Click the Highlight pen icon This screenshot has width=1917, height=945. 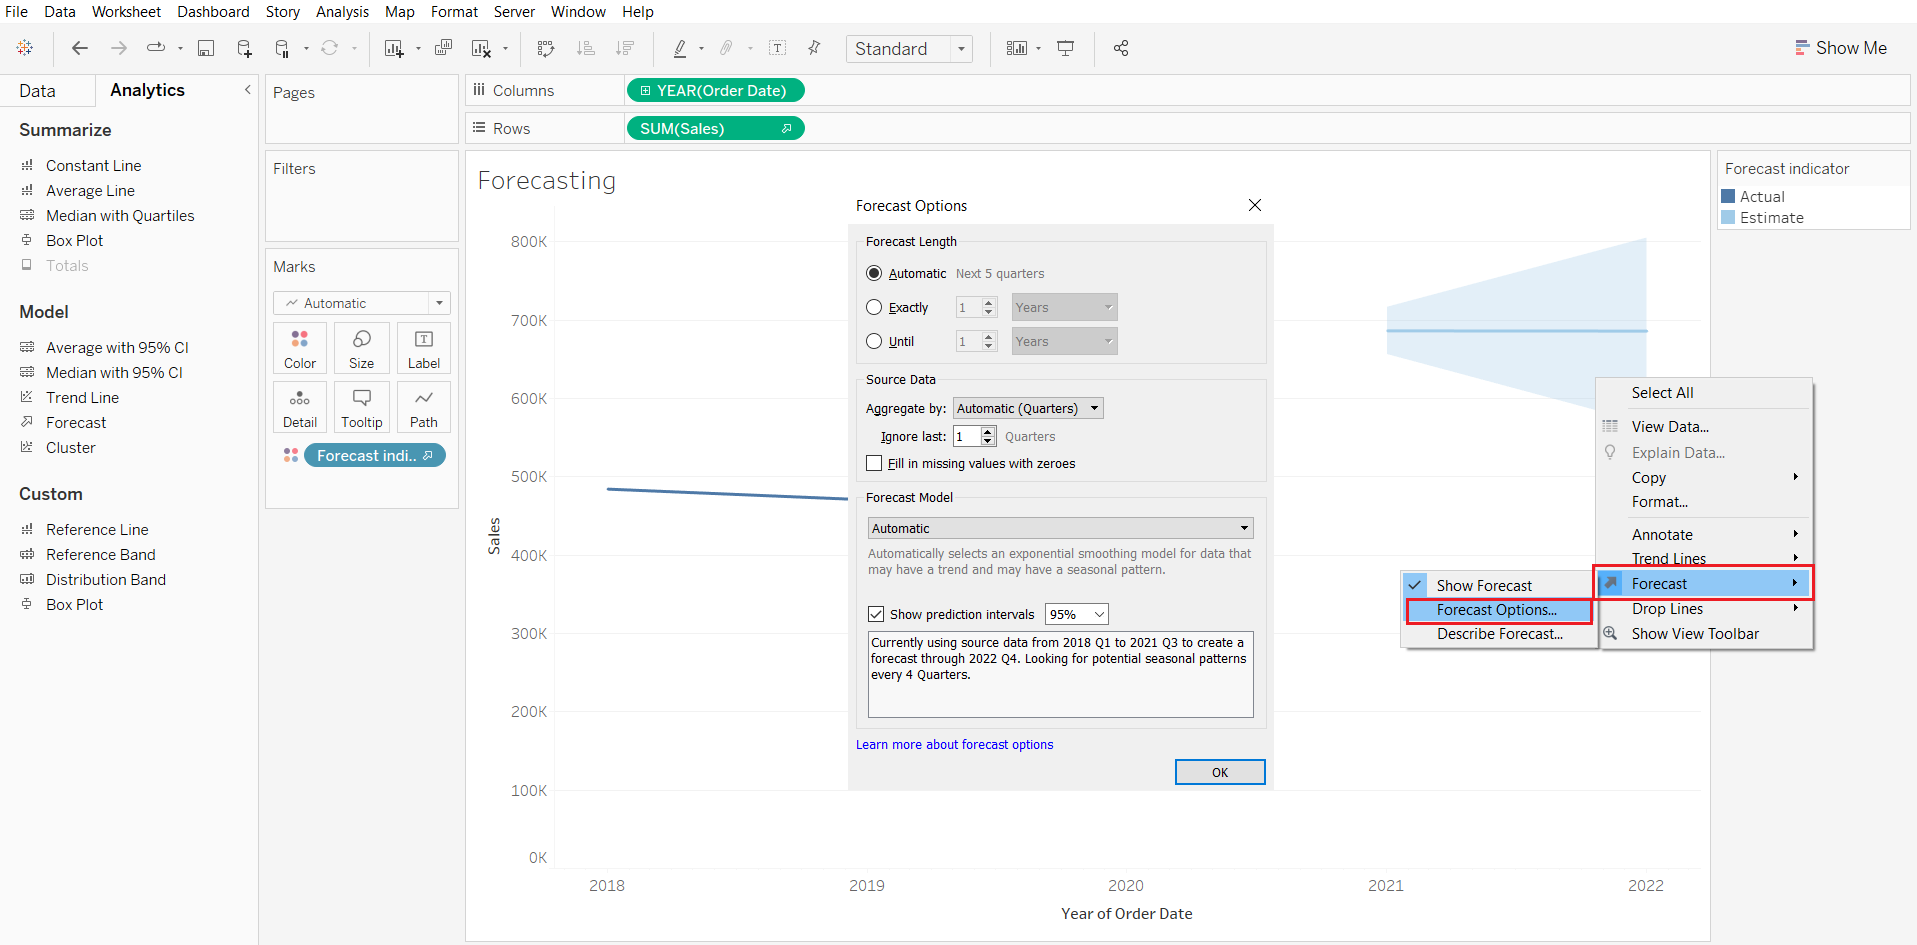tap(680, 48)
